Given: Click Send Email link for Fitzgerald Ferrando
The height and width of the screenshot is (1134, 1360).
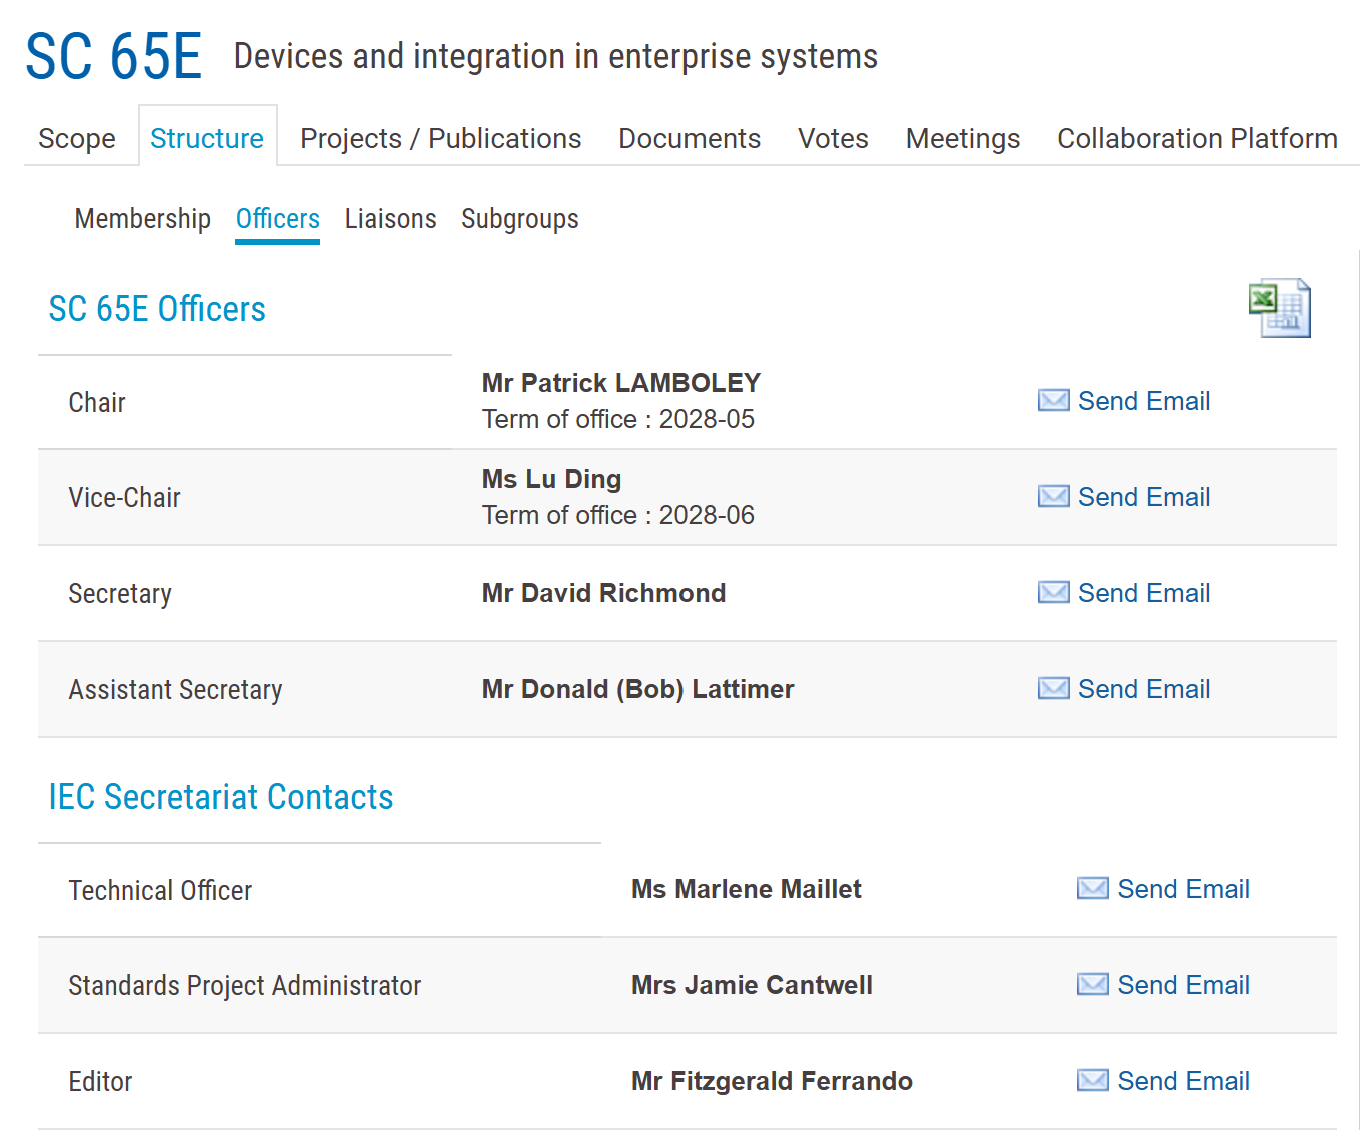Looking at the screenshot, I should point(1183,1081).
